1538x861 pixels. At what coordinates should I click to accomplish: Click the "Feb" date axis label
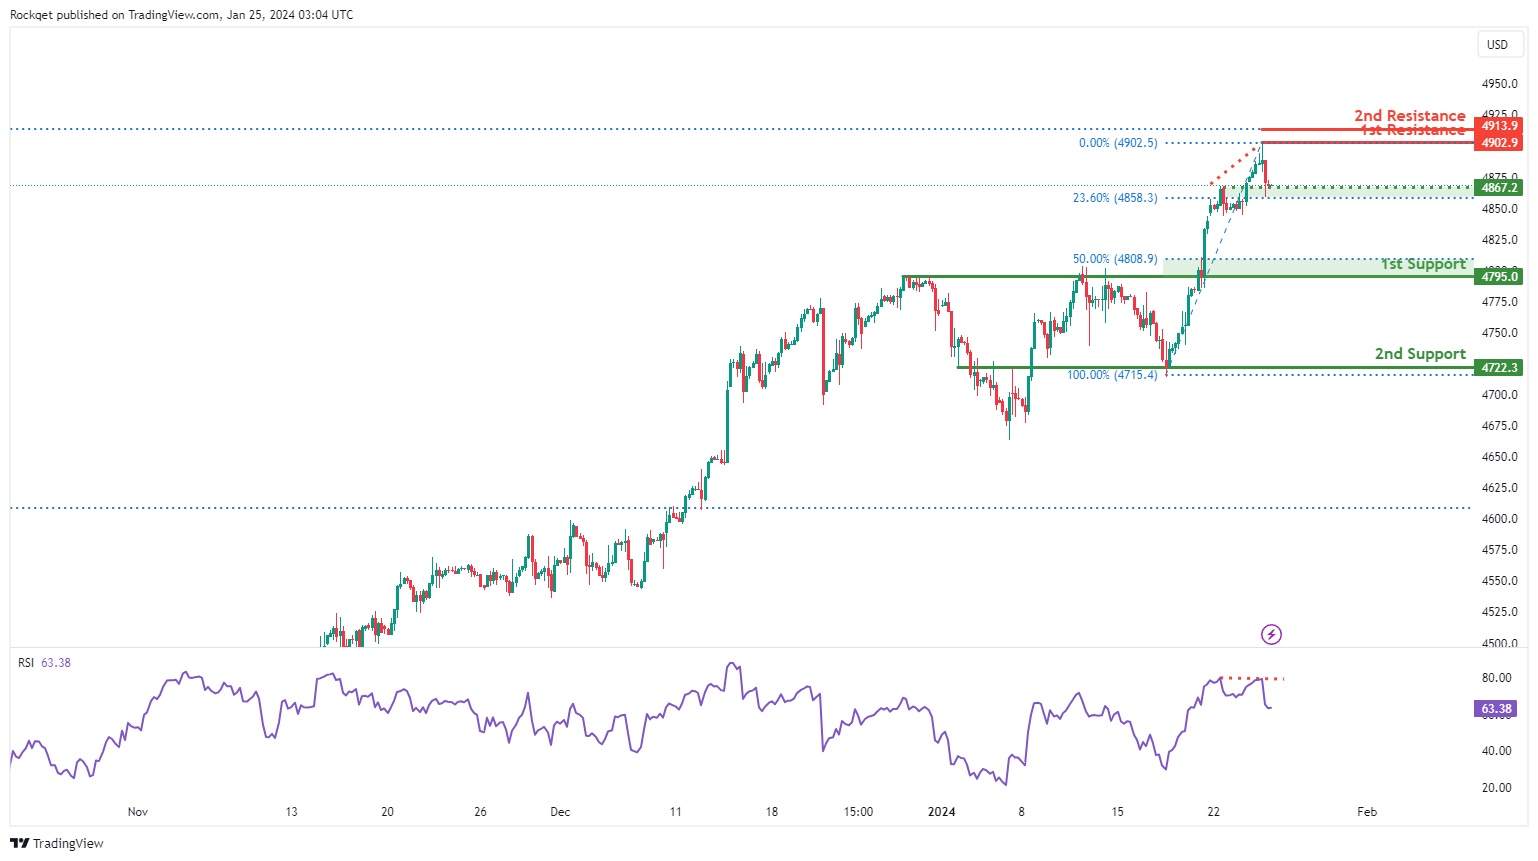pos(1367,812)
